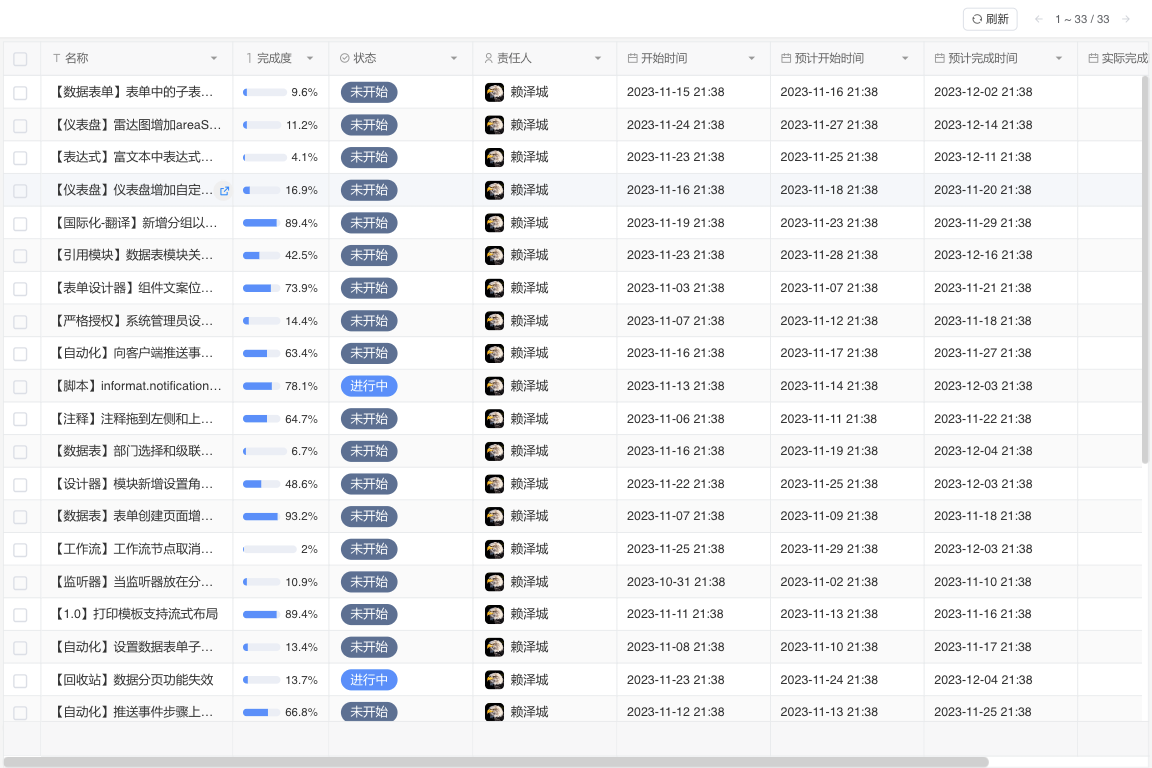The image size is (1152, 768).
Task: Click person icon in 责任人 header
Action: [x=489, y=59]
